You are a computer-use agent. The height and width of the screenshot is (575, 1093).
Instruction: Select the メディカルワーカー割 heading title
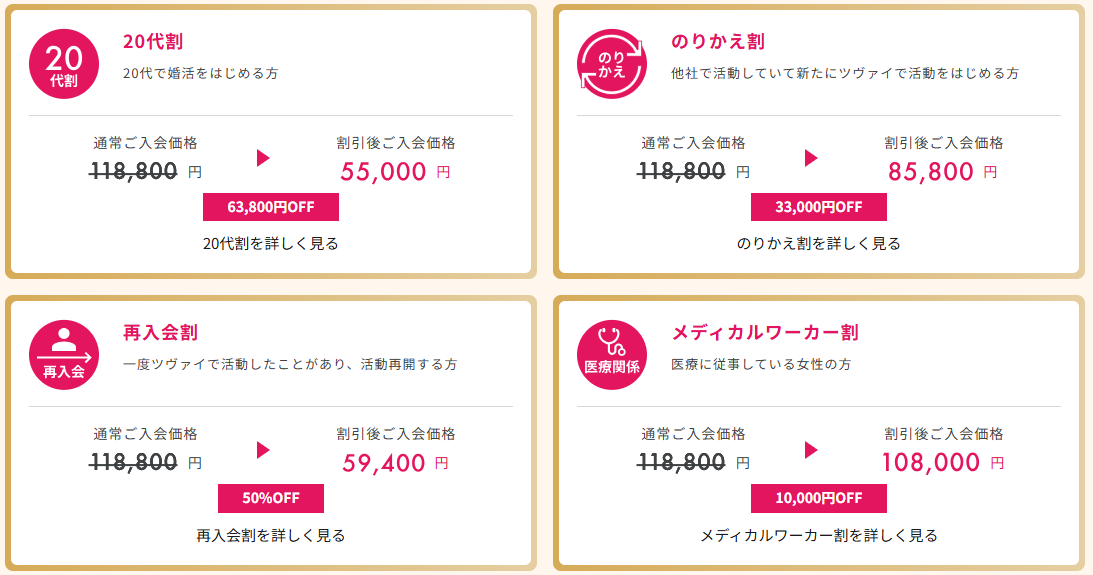click(x=765, y=332)
